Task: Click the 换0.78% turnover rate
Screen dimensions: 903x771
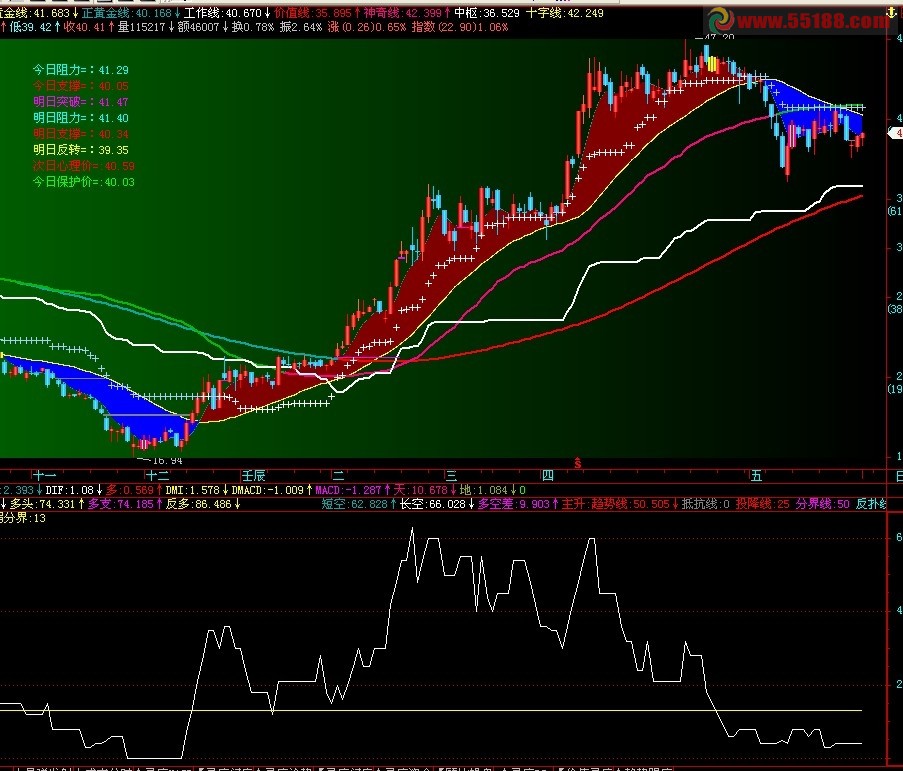Action: point(253,27)
